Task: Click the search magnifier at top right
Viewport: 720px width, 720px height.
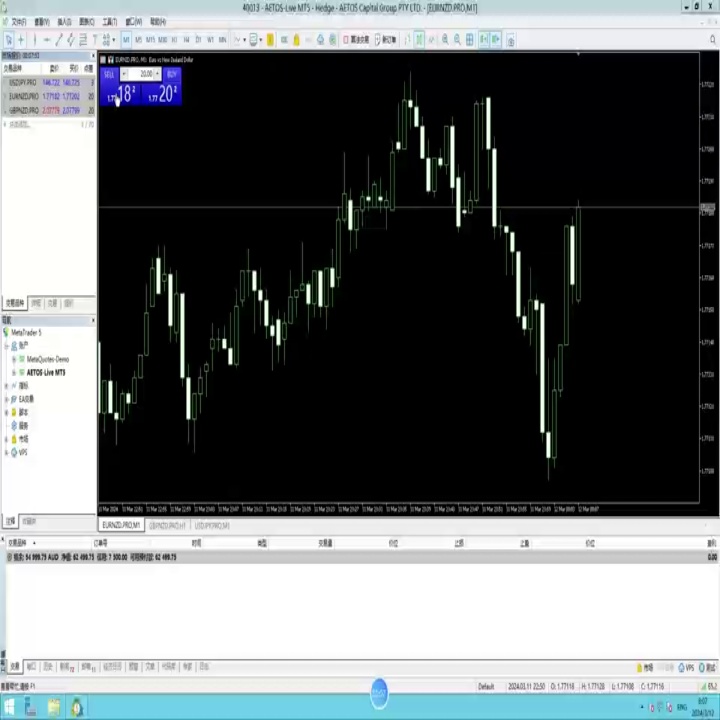Action: [713, 40]
